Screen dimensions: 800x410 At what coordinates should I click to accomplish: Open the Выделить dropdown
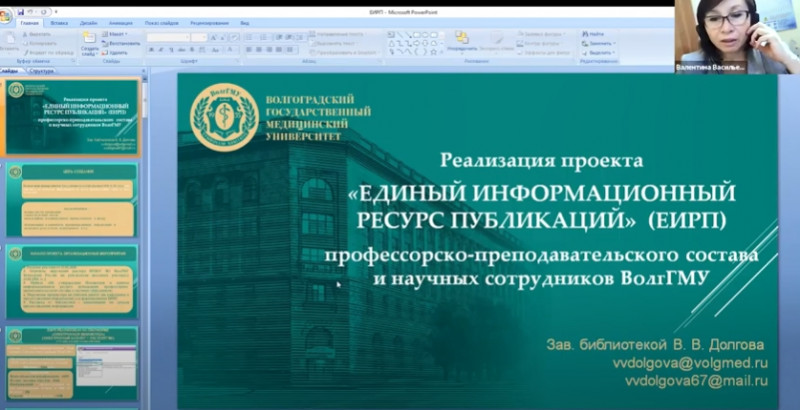pos(598,53)
